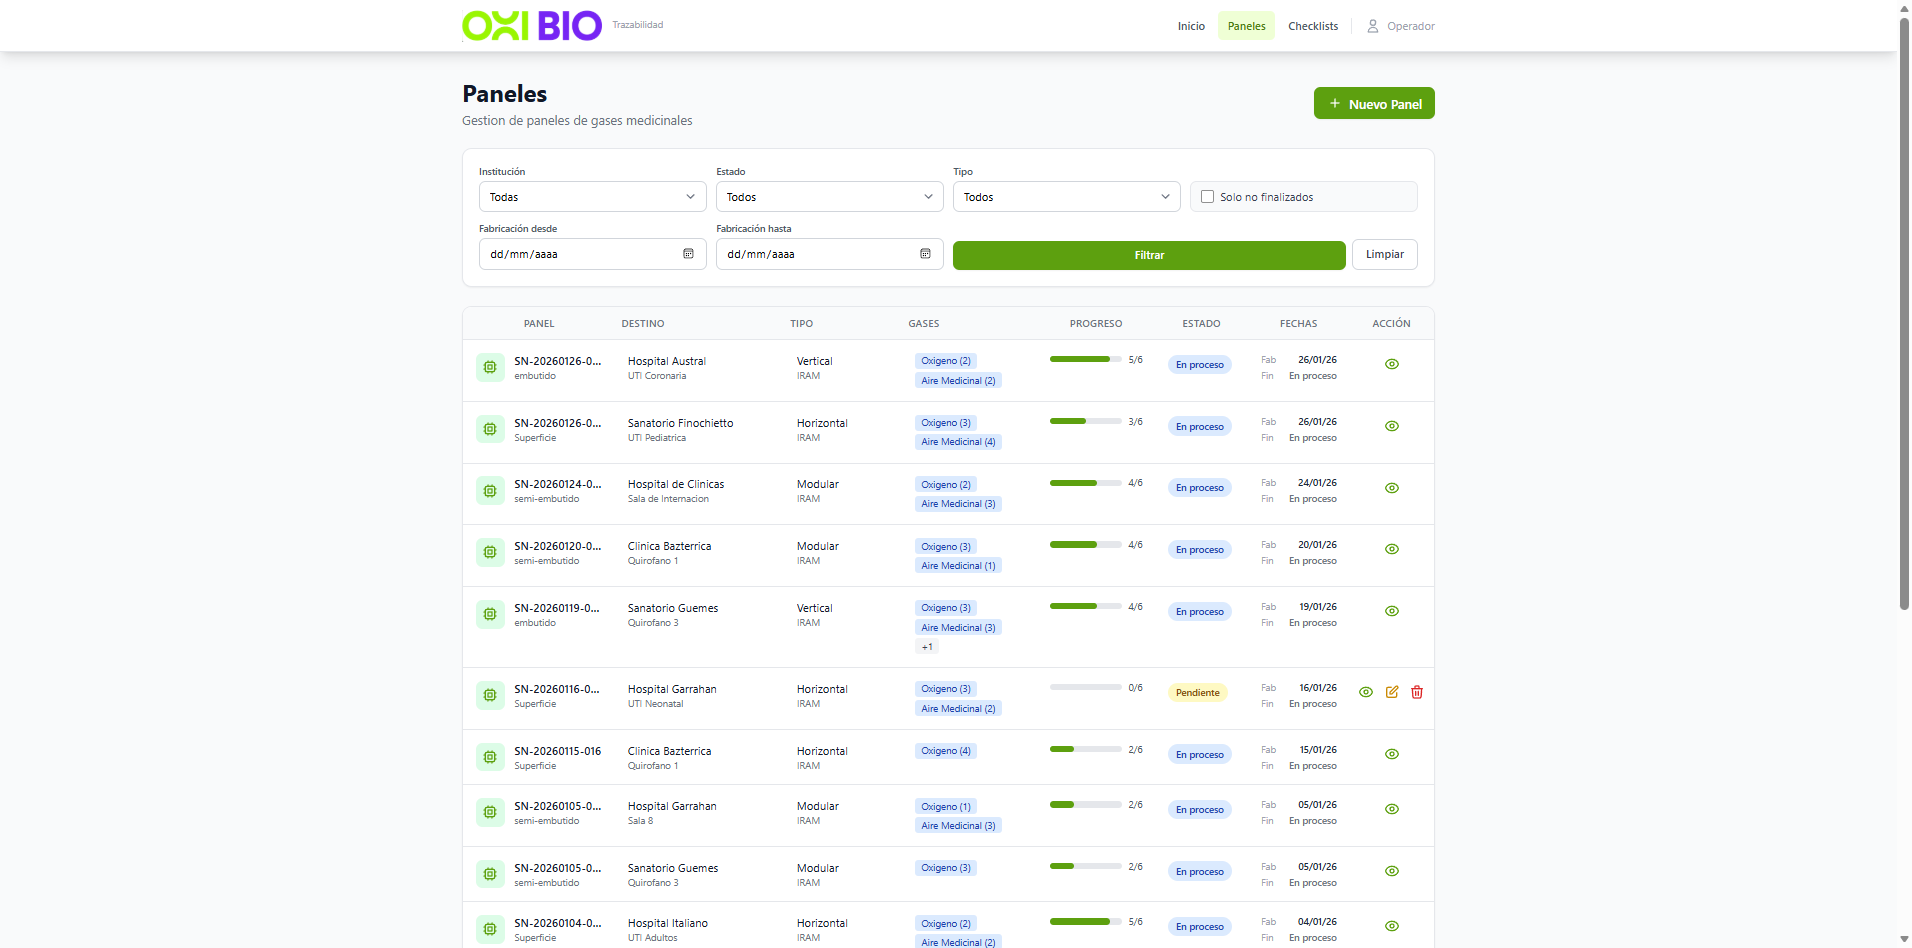Click the Operador user icon
Image resolution: width=1912 pixels, height=948 pixels.
click(x=1373, y=26)
